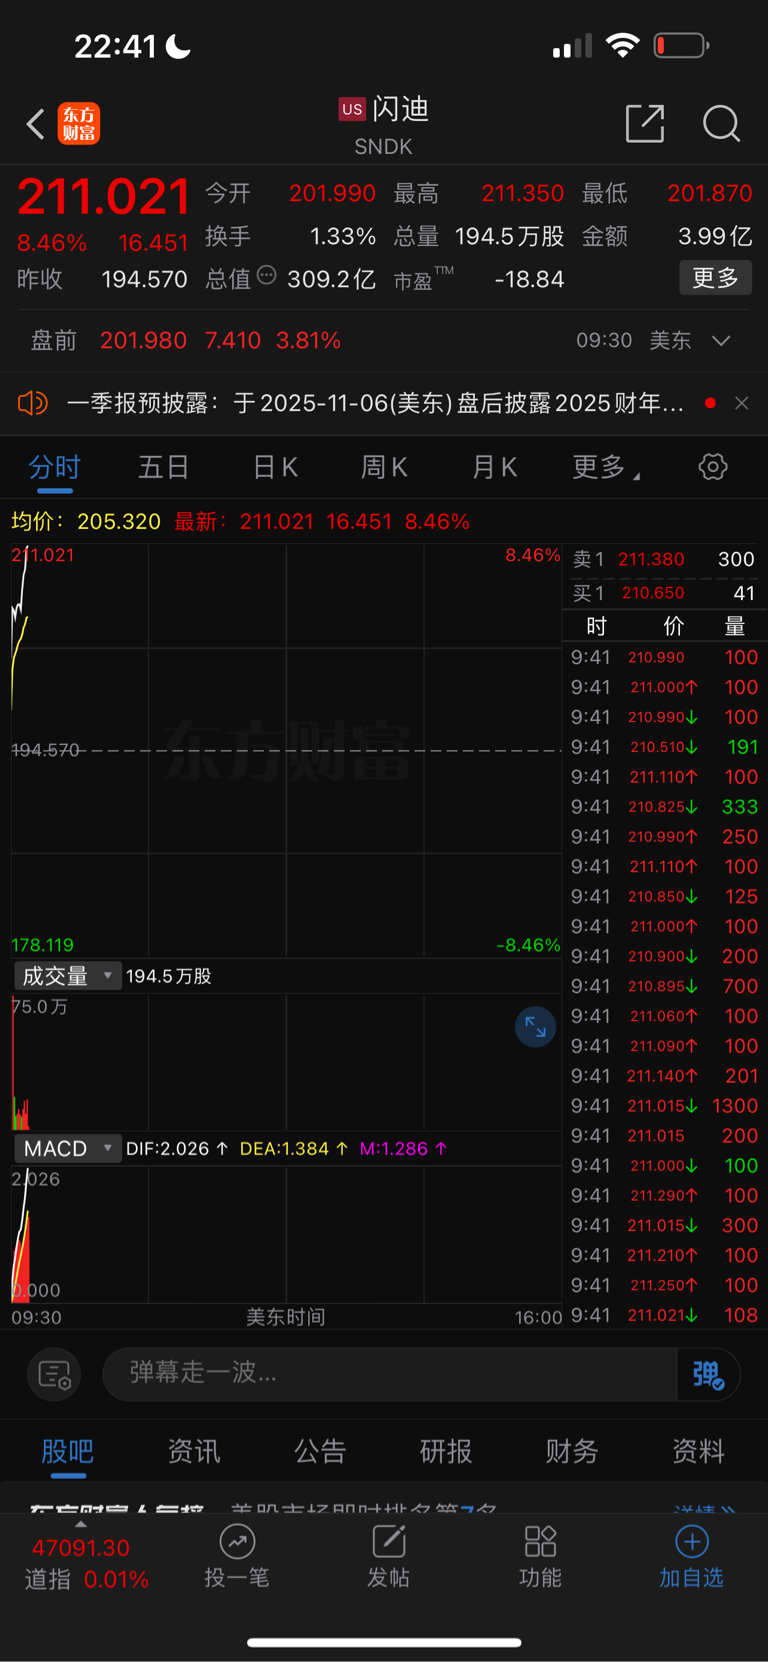This screenshot has height=1662, width=768.
Task: Tap the main price 211.021
Action: click(x=104, y=197)
